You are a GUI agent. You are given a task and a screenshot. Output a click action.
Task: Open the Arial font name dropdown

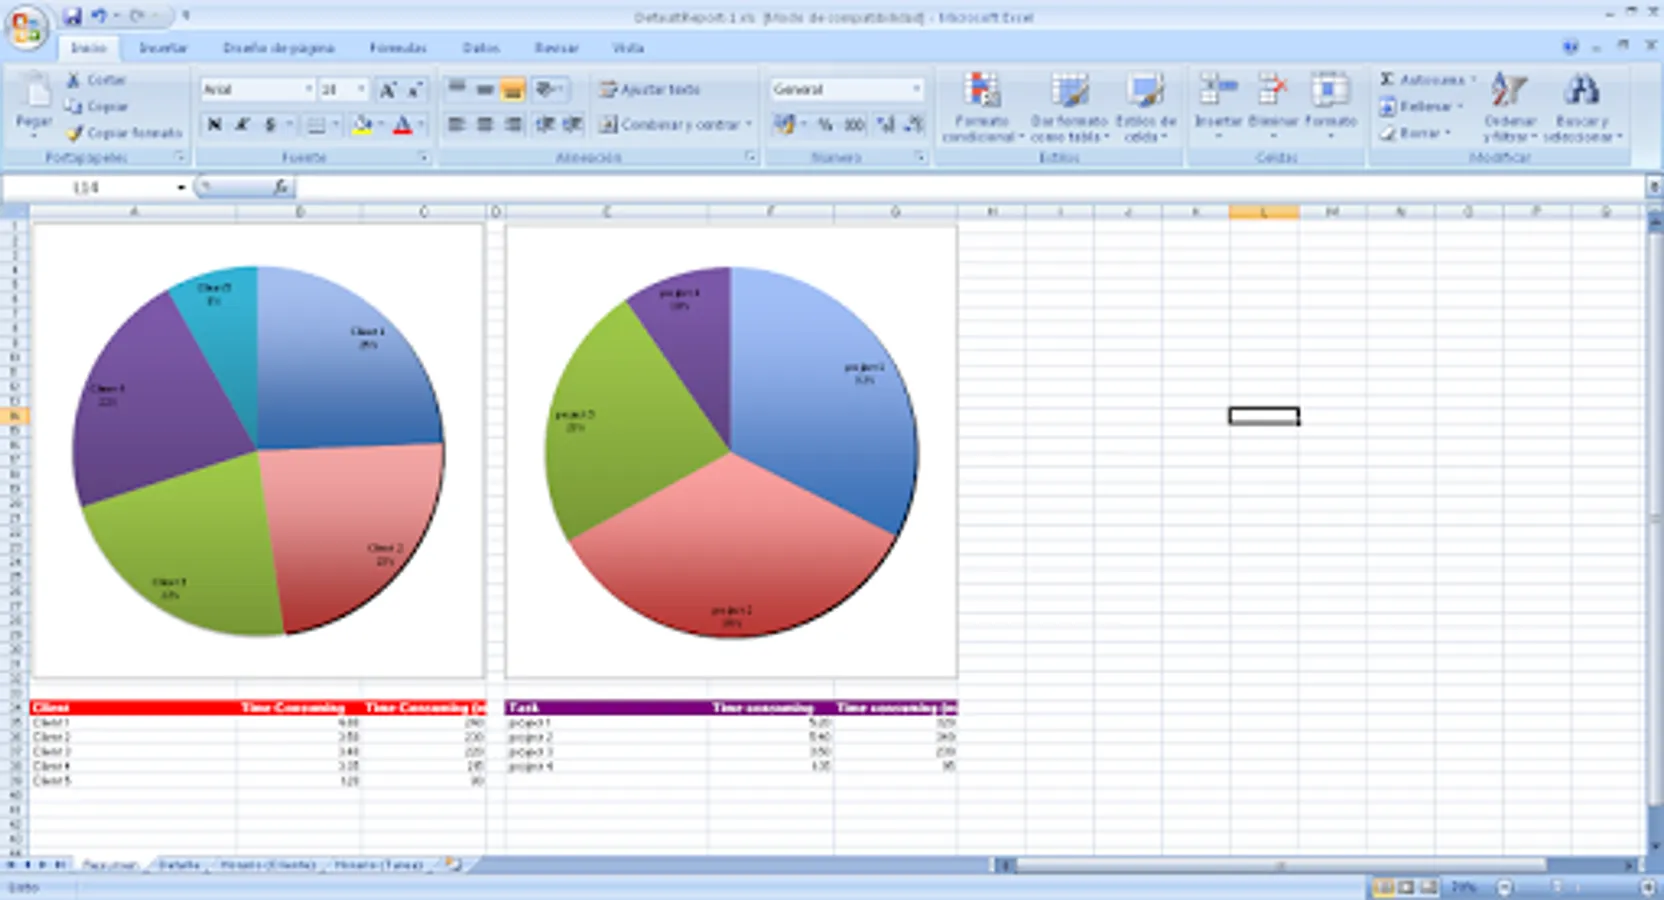[308, 90]
